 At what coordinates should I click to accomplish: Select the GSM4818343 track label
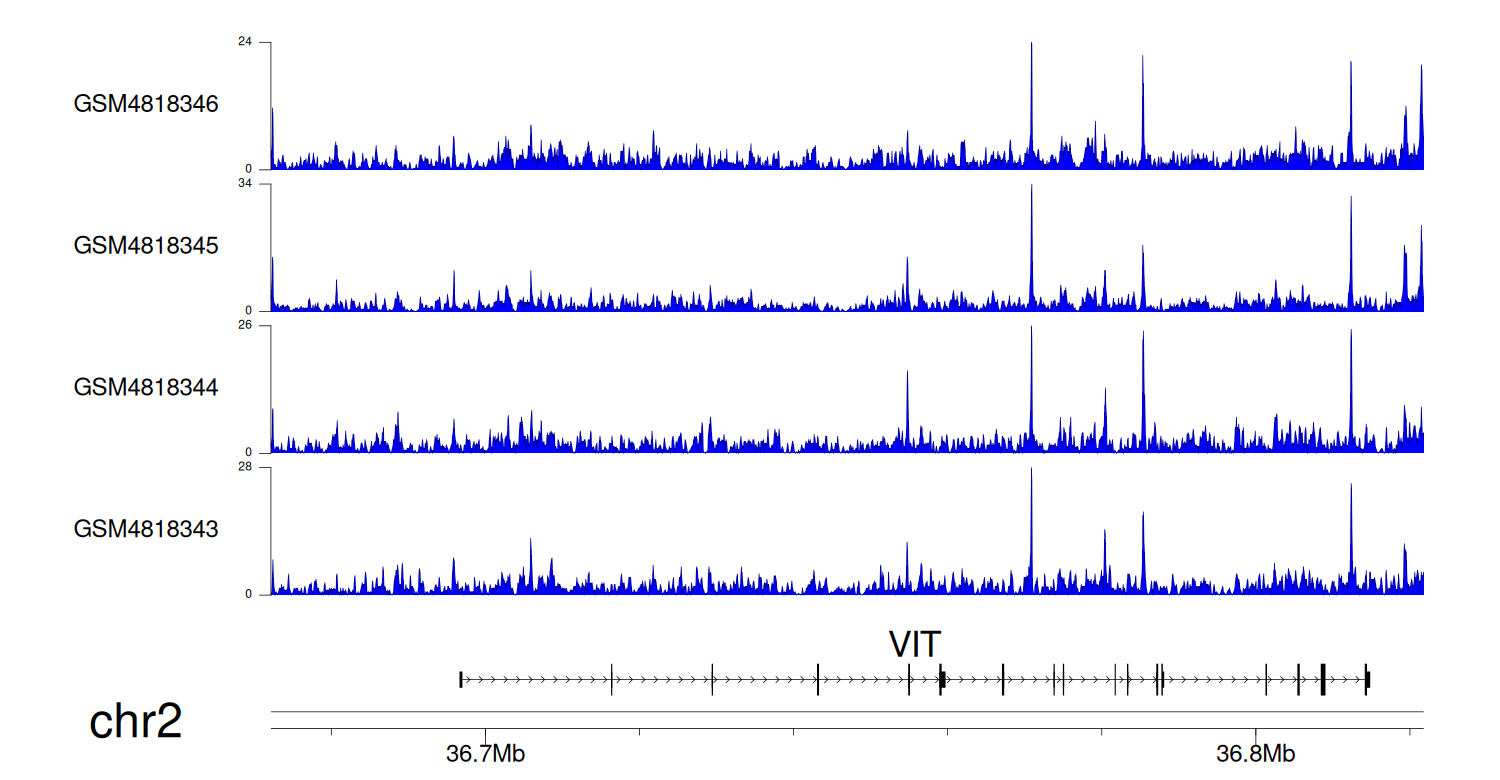(146, 529)
